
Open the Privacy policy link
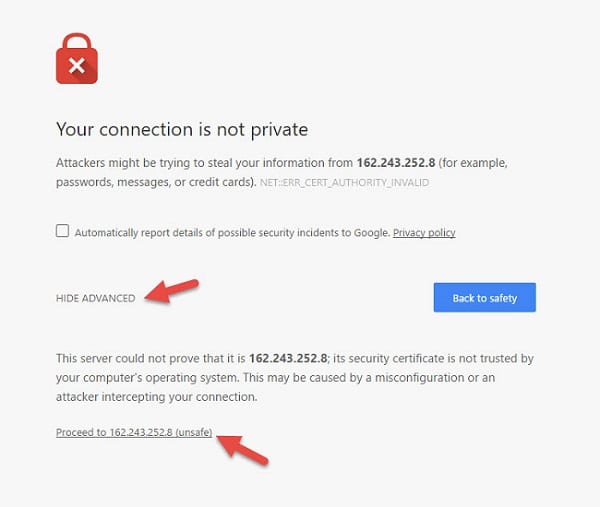[424, 233]
